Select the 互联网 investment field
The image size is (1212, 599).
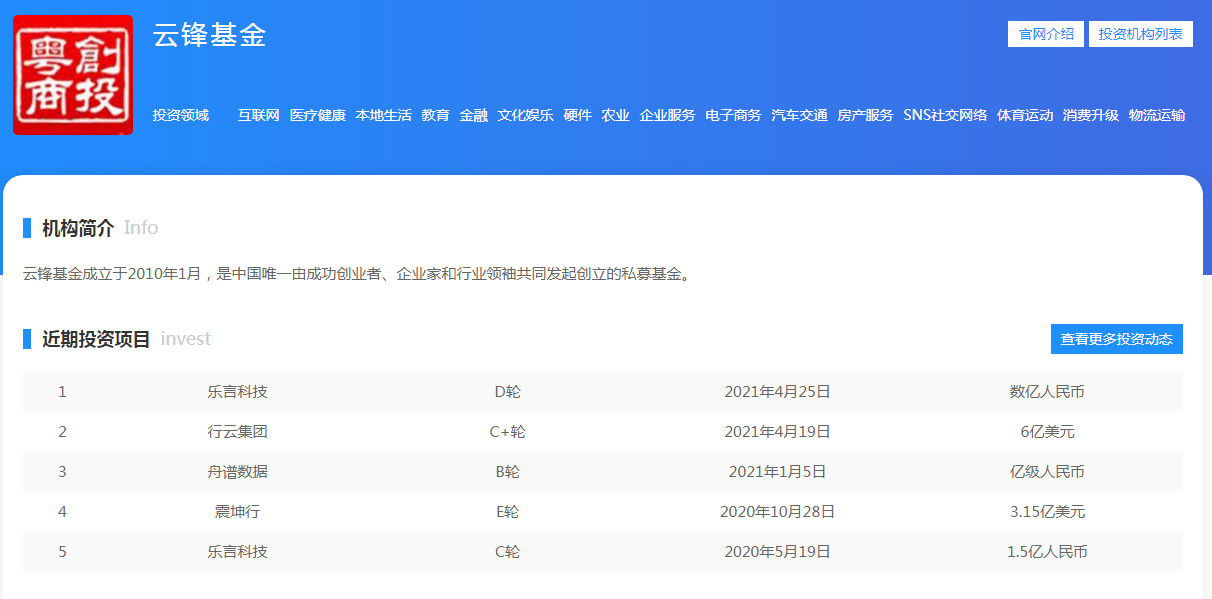(259, 115)
